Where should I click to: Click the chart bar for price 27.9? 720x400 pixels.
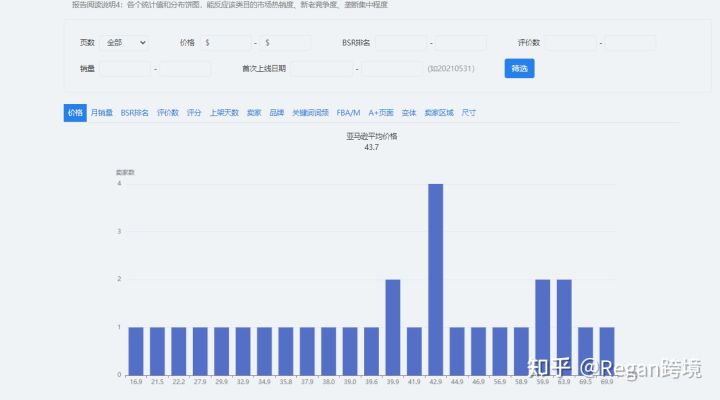(200, 351)
